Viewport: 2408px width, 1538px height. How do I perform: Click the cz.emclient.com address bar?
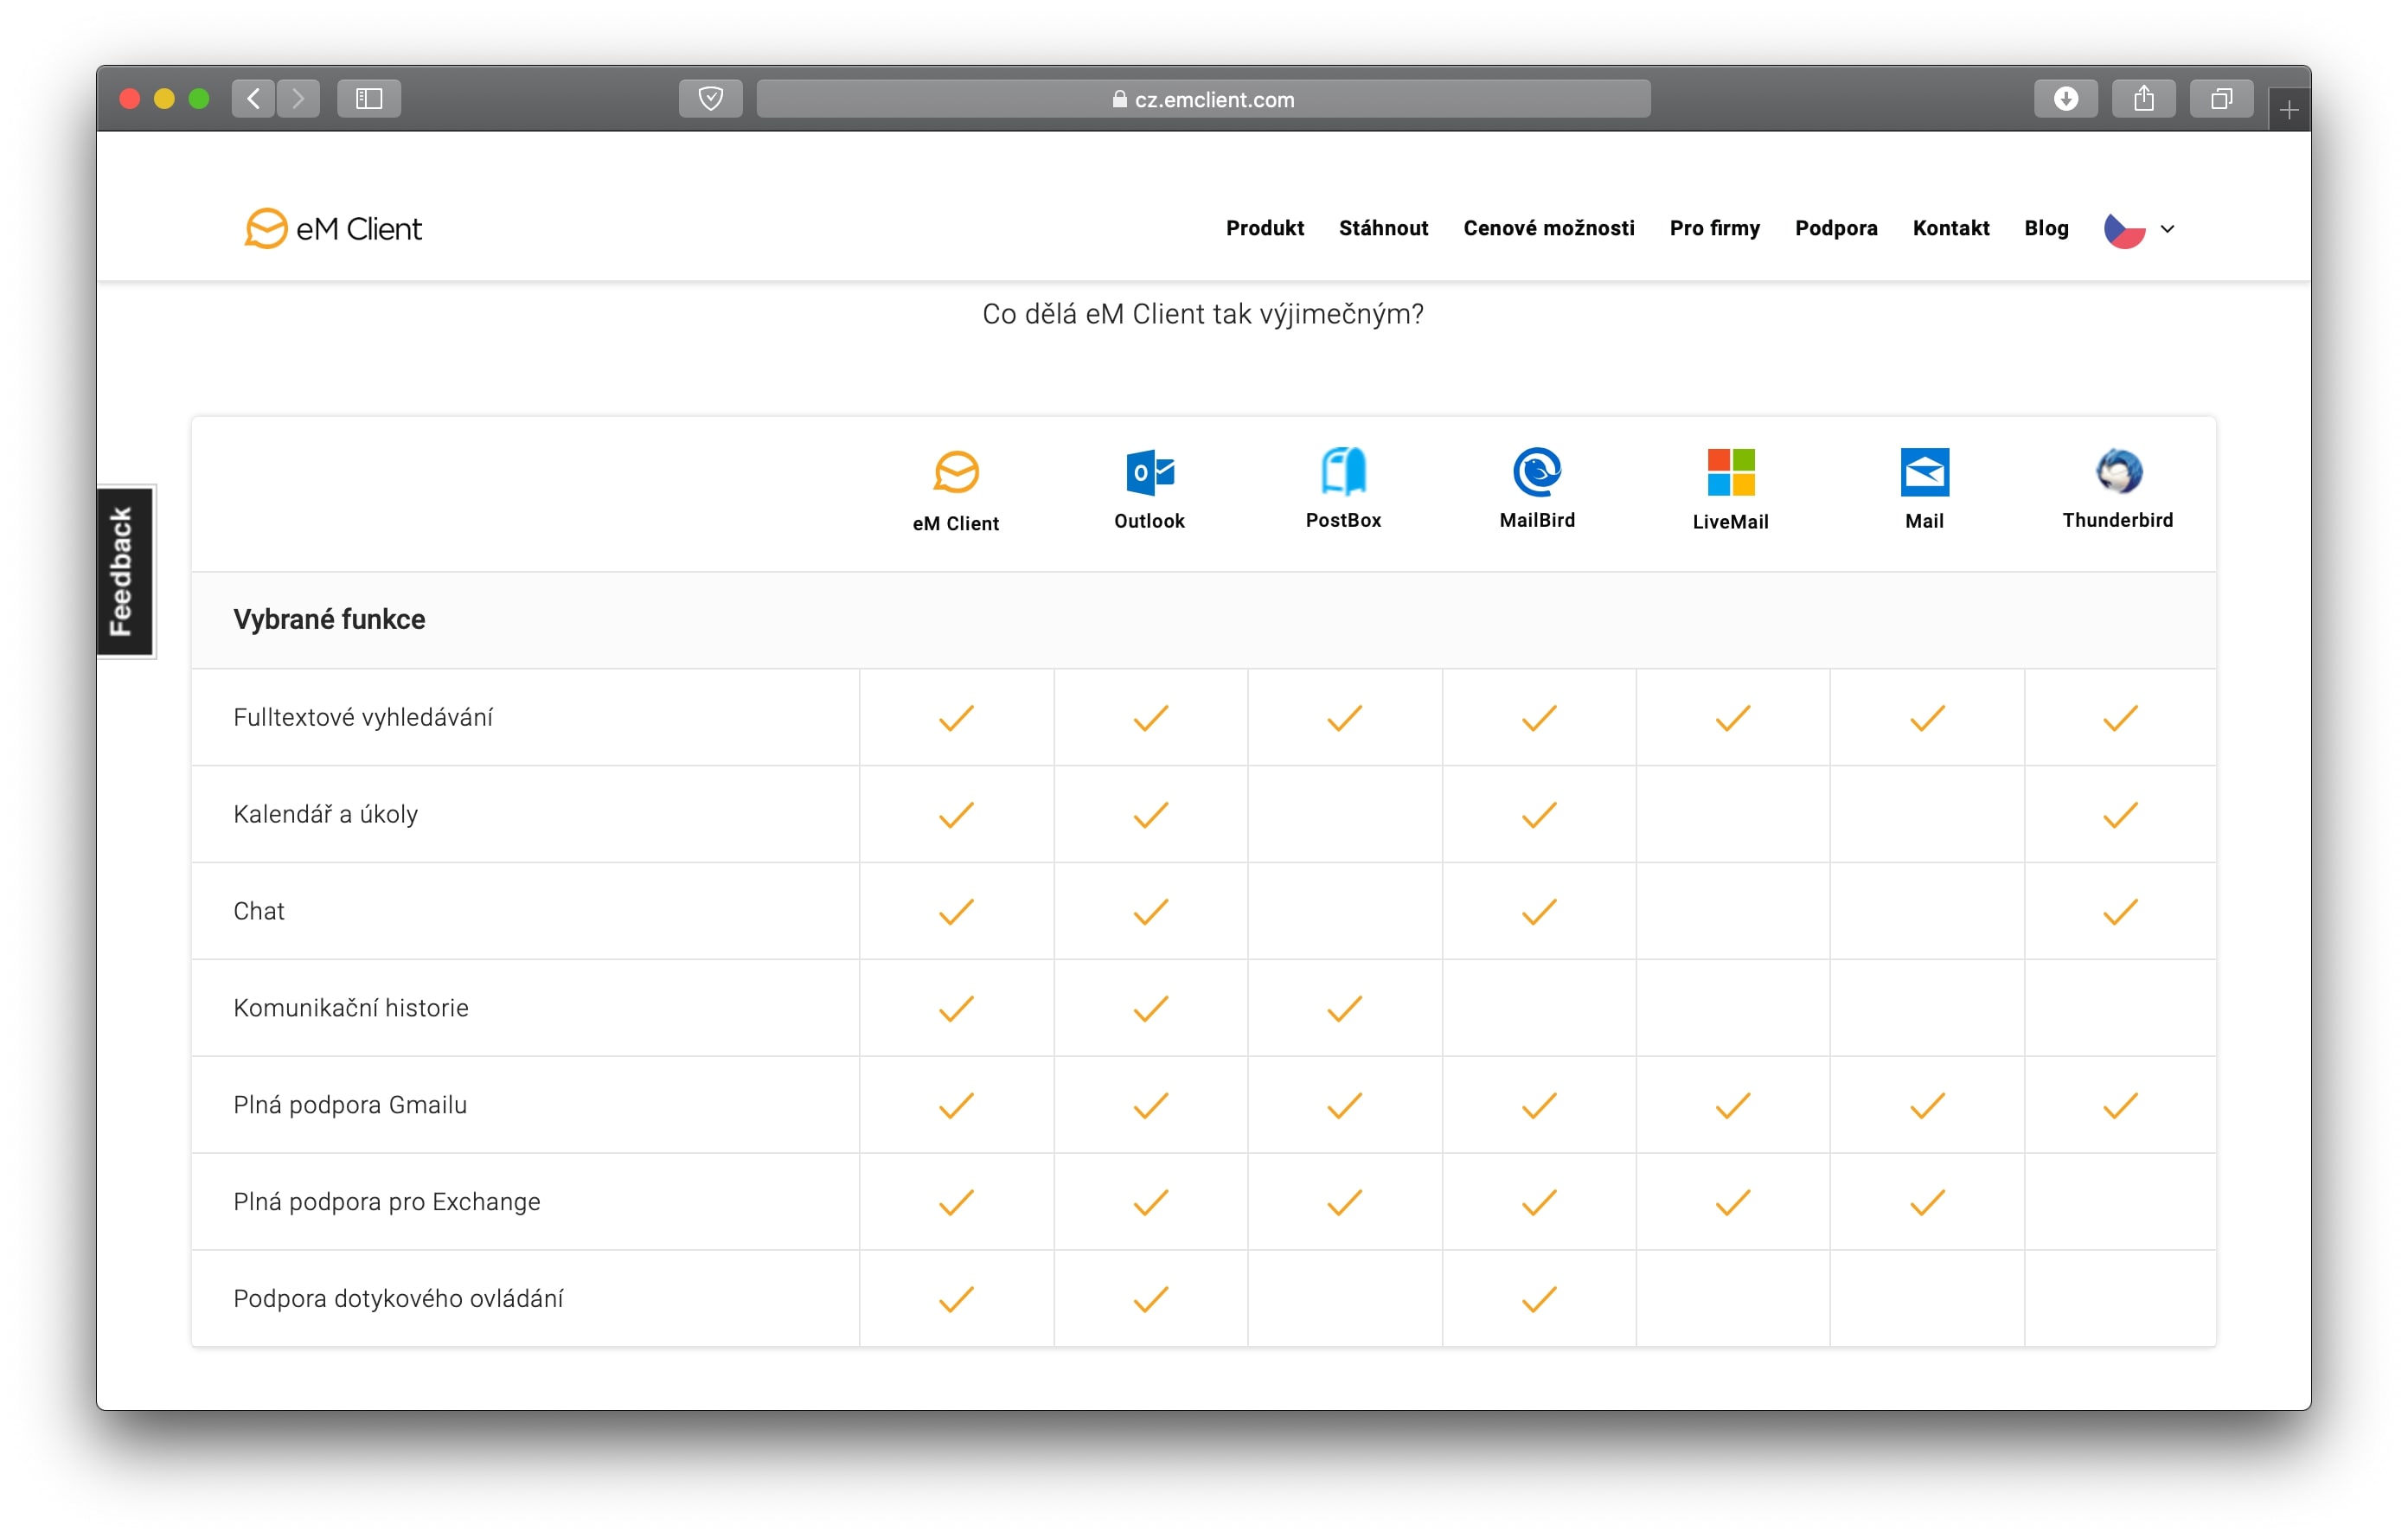click(x=1203, y=99)
